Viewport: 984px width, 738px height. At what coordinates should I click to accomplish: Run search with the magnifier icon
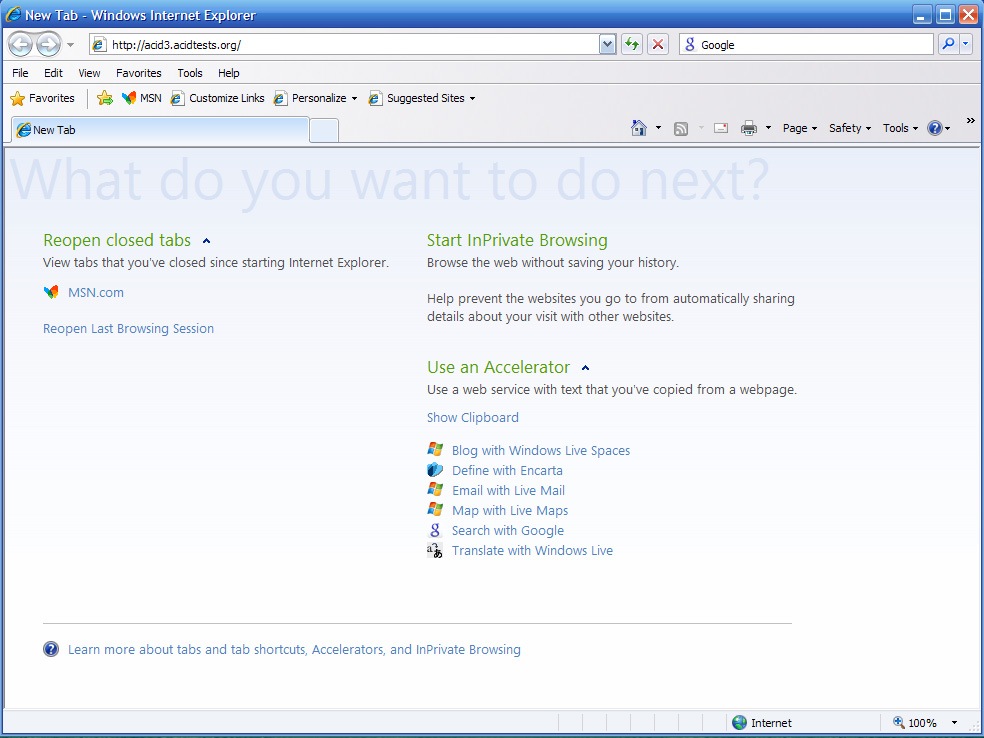(x=948, y=44)
